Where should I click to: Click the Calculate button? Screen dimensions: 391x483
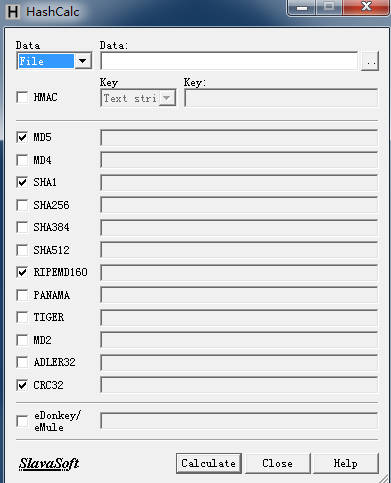click(x=209, y=463)
